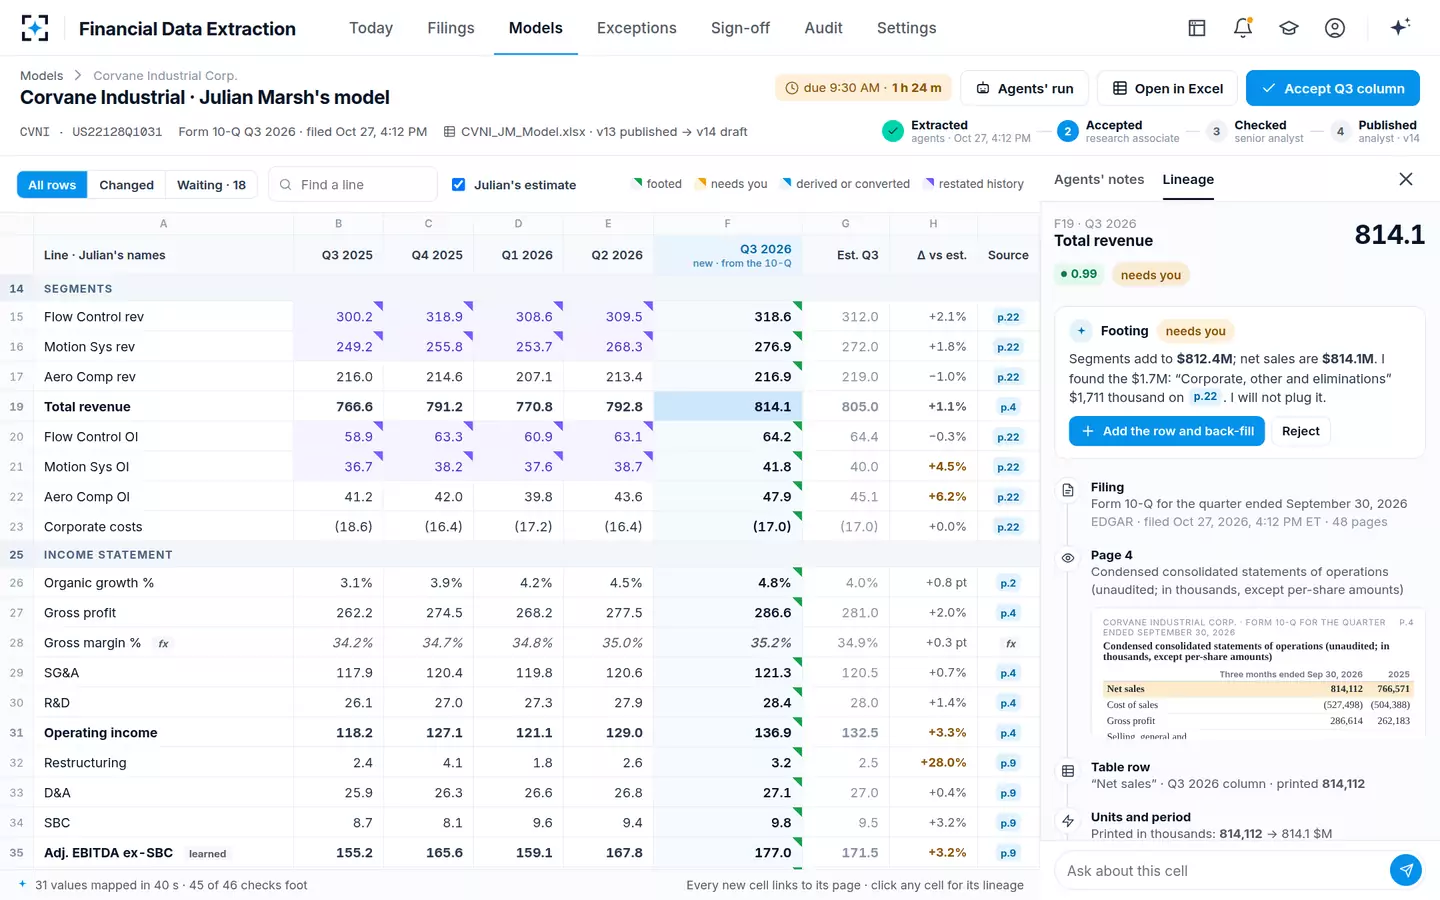Switch to Agents' notes tab
This screenshot has height=900, width=1440.
1099,179
